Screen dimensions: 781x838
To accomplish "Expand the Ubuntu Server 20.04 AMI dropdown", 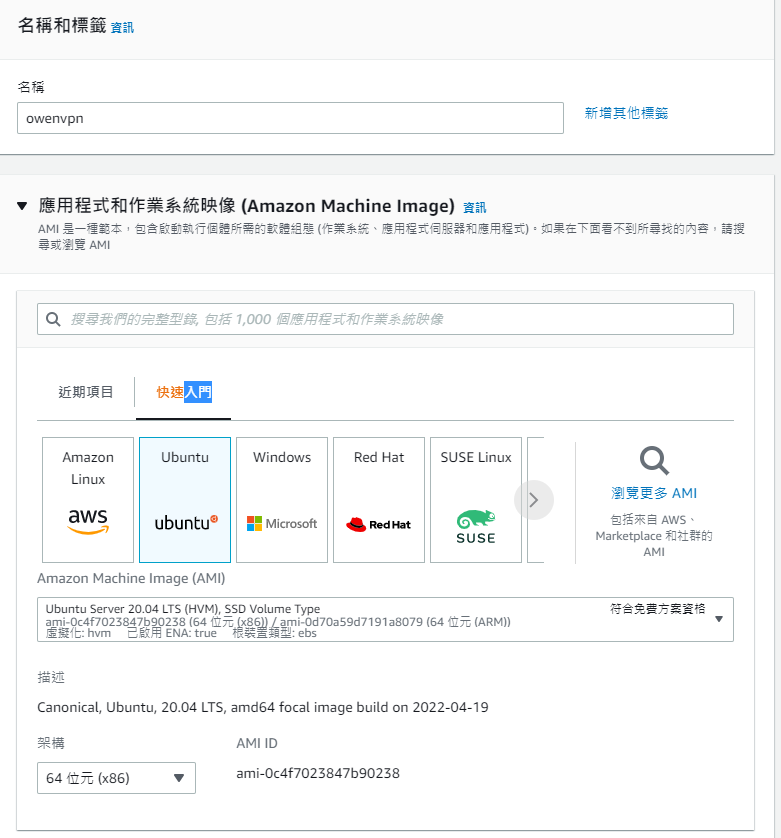I will click(x=718, y=619).
